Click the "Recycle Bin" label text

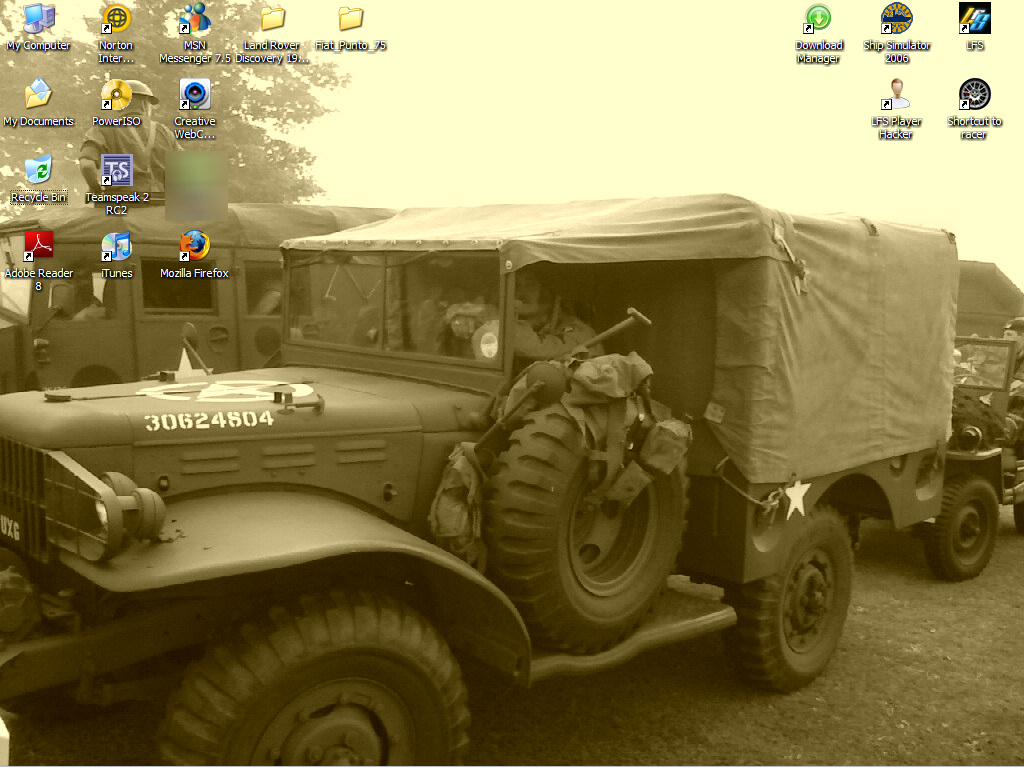[39, 197]
